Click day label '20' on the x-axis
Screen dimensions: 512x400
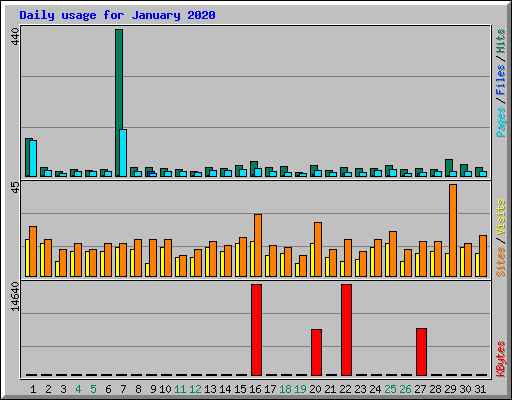[x=315, y=389]
